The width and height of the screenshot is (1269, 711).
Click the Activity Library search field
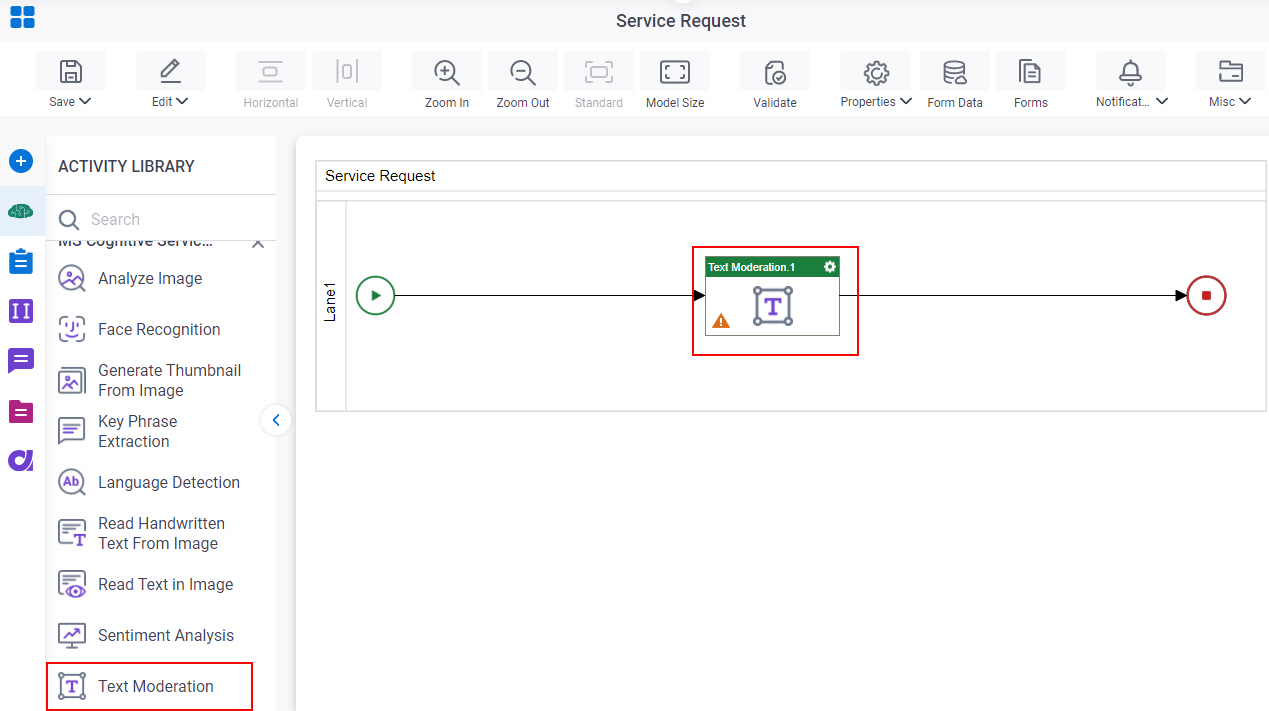pyautogui.click(x=161, y=219)
